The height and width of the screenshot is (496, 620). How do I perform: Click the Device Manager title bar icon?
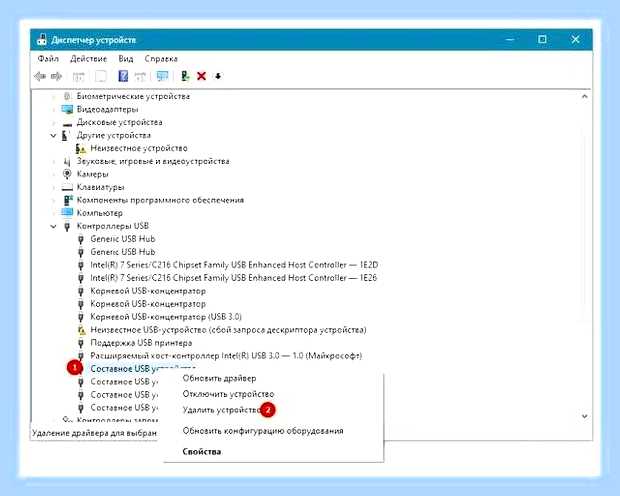[x=42, y=40]
